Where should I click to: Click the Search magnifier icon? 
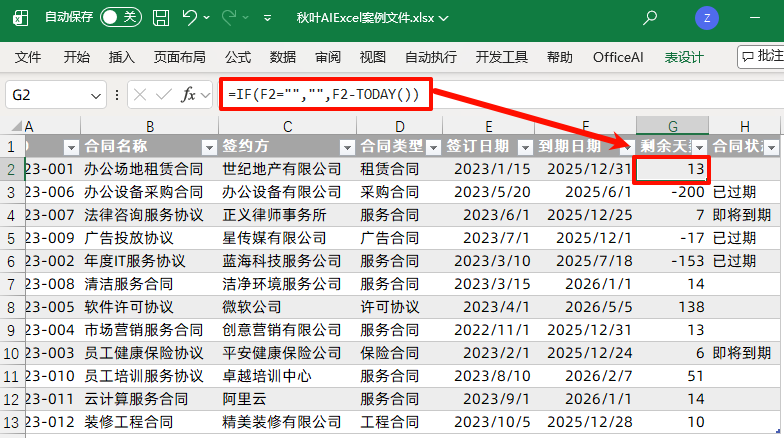pos(650,18)
